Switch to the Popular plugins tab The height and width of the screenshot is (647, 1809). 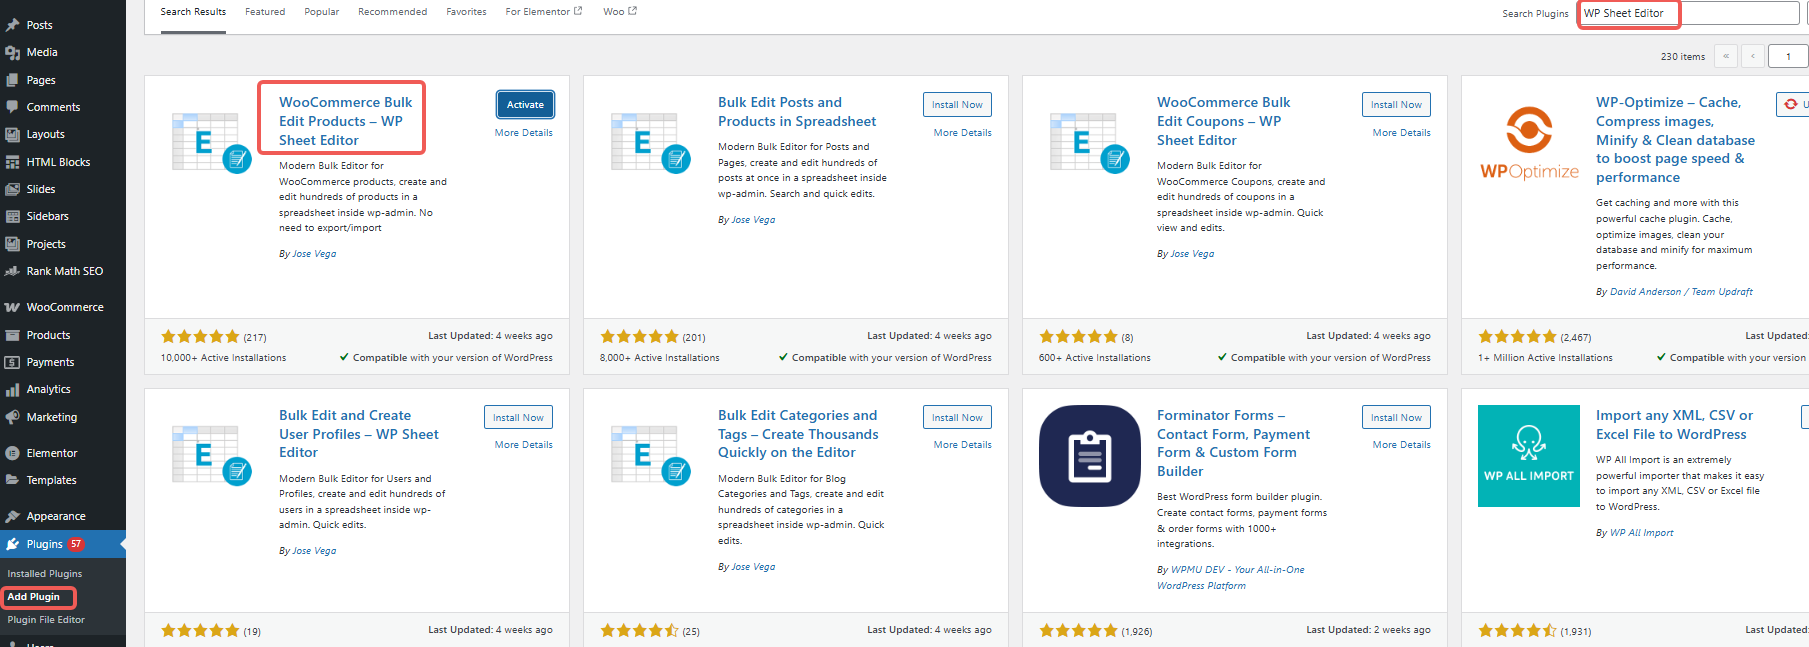(x=321, y=12)
